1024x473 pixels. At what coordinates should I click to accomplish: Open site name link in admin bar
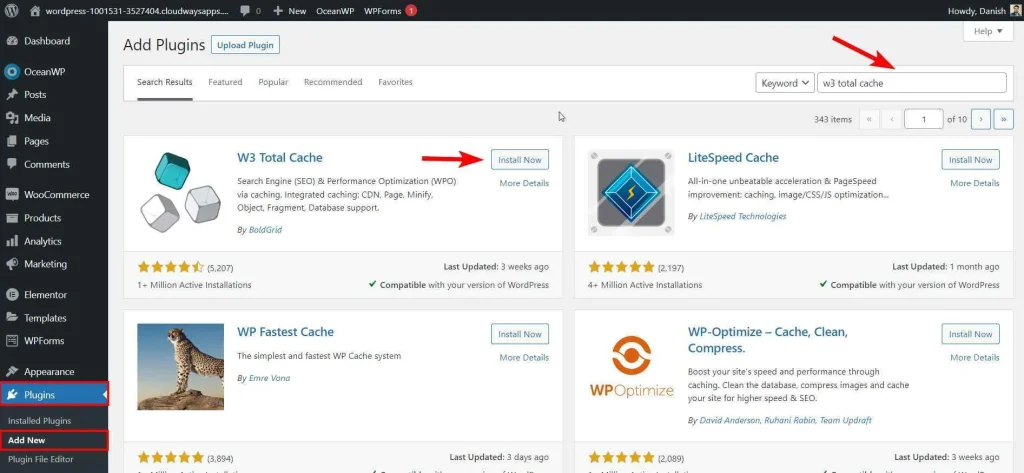pyautogui.click(x=138, y=11)
